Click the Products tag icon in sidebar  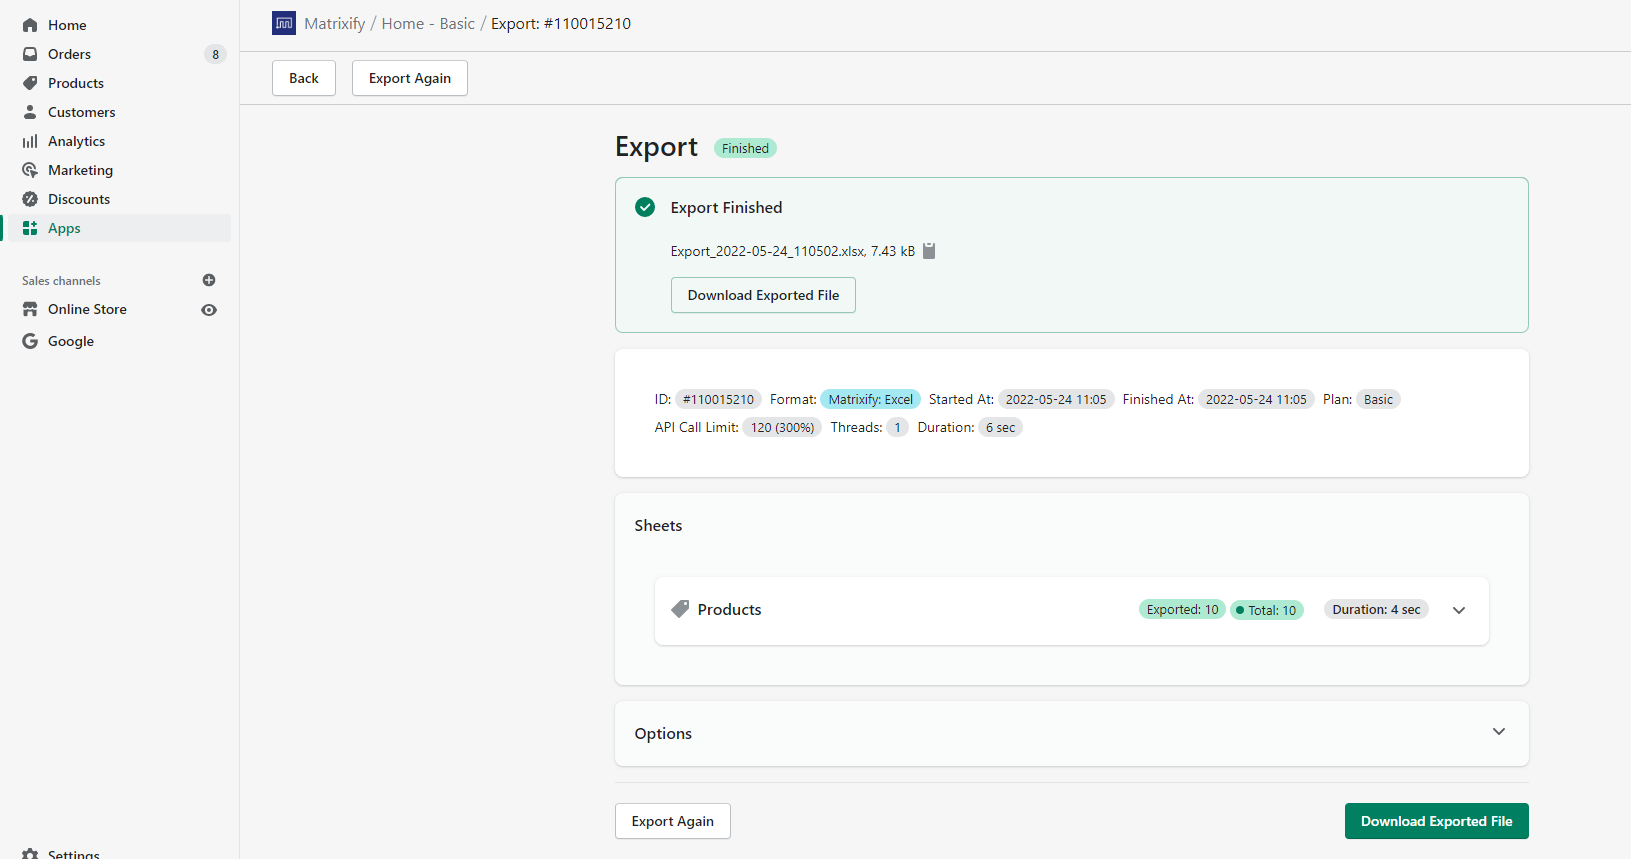[30, 83]
